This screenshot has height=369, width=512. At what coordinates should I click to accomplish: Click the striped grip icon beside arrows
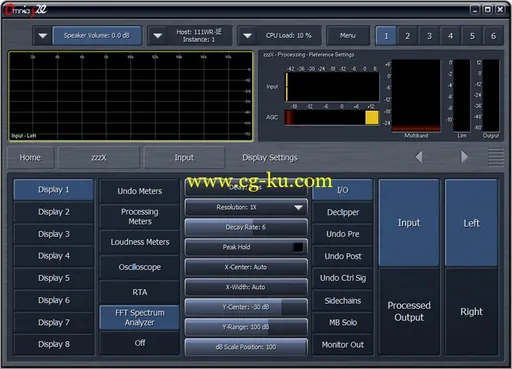496,157
